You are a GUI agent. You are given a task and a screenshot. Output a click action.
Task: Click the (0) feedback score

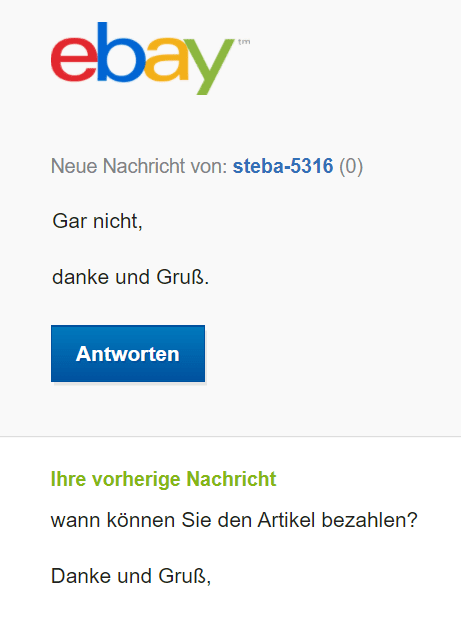pos(351,166)
